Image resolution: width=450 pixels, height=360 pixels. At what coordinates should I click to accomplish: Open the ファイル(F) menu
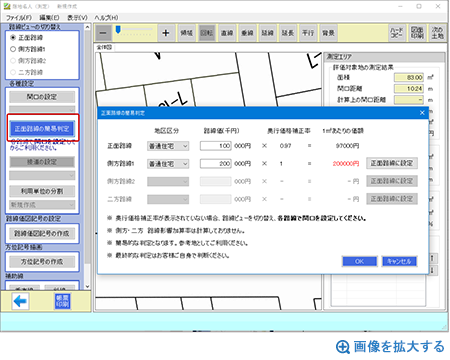coord(19,17)
